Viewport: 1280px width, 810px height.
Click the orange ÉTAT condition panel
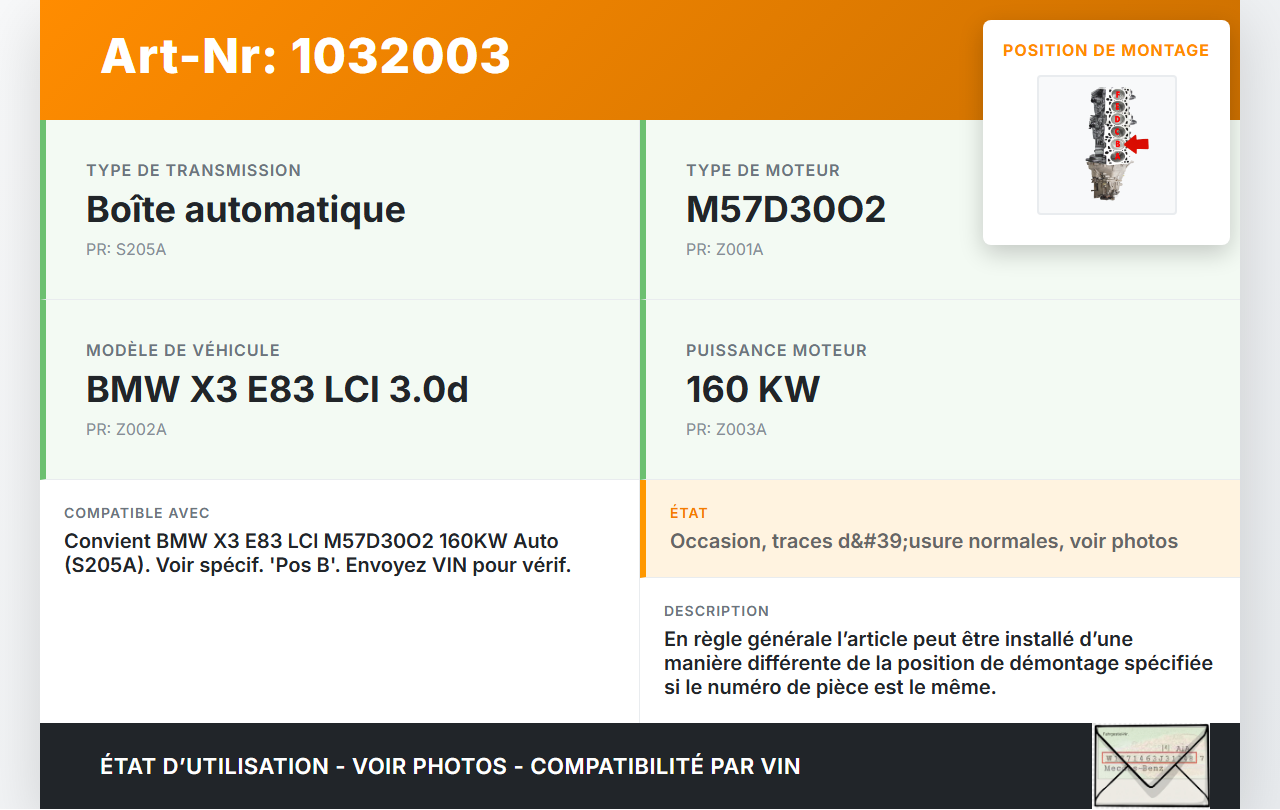coord(938,529)
